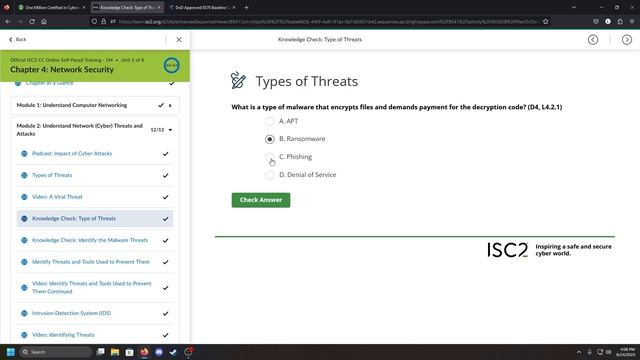Switch to DoD Approved 8570 Baseline tab
This screenshot has width=640, height=360.
click(202, 7)
